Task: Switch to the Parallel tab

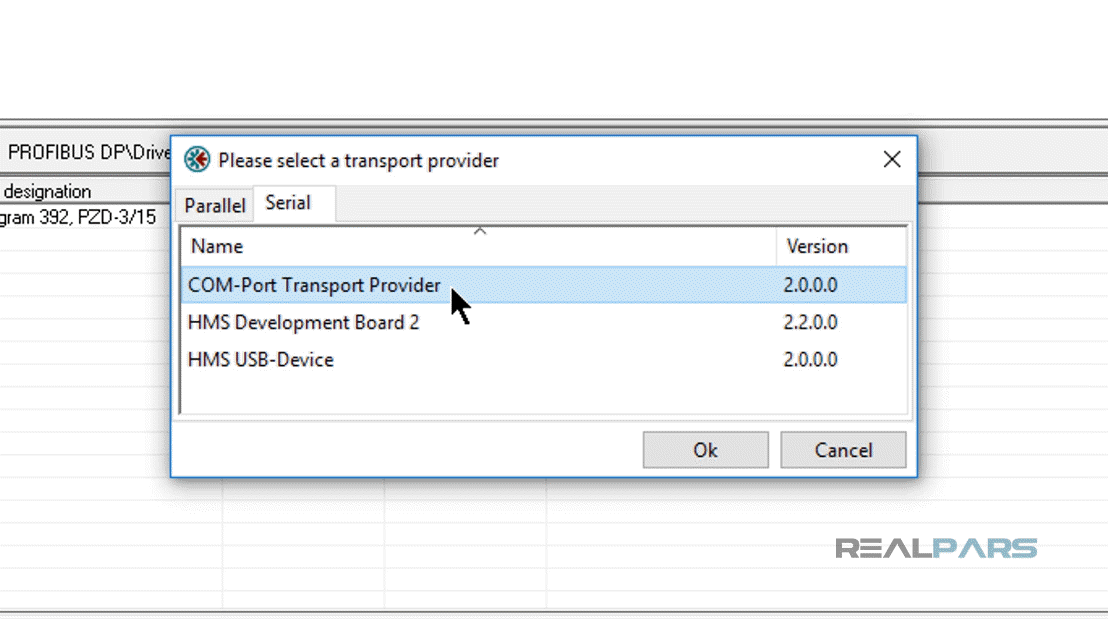Action: (214, 205)
